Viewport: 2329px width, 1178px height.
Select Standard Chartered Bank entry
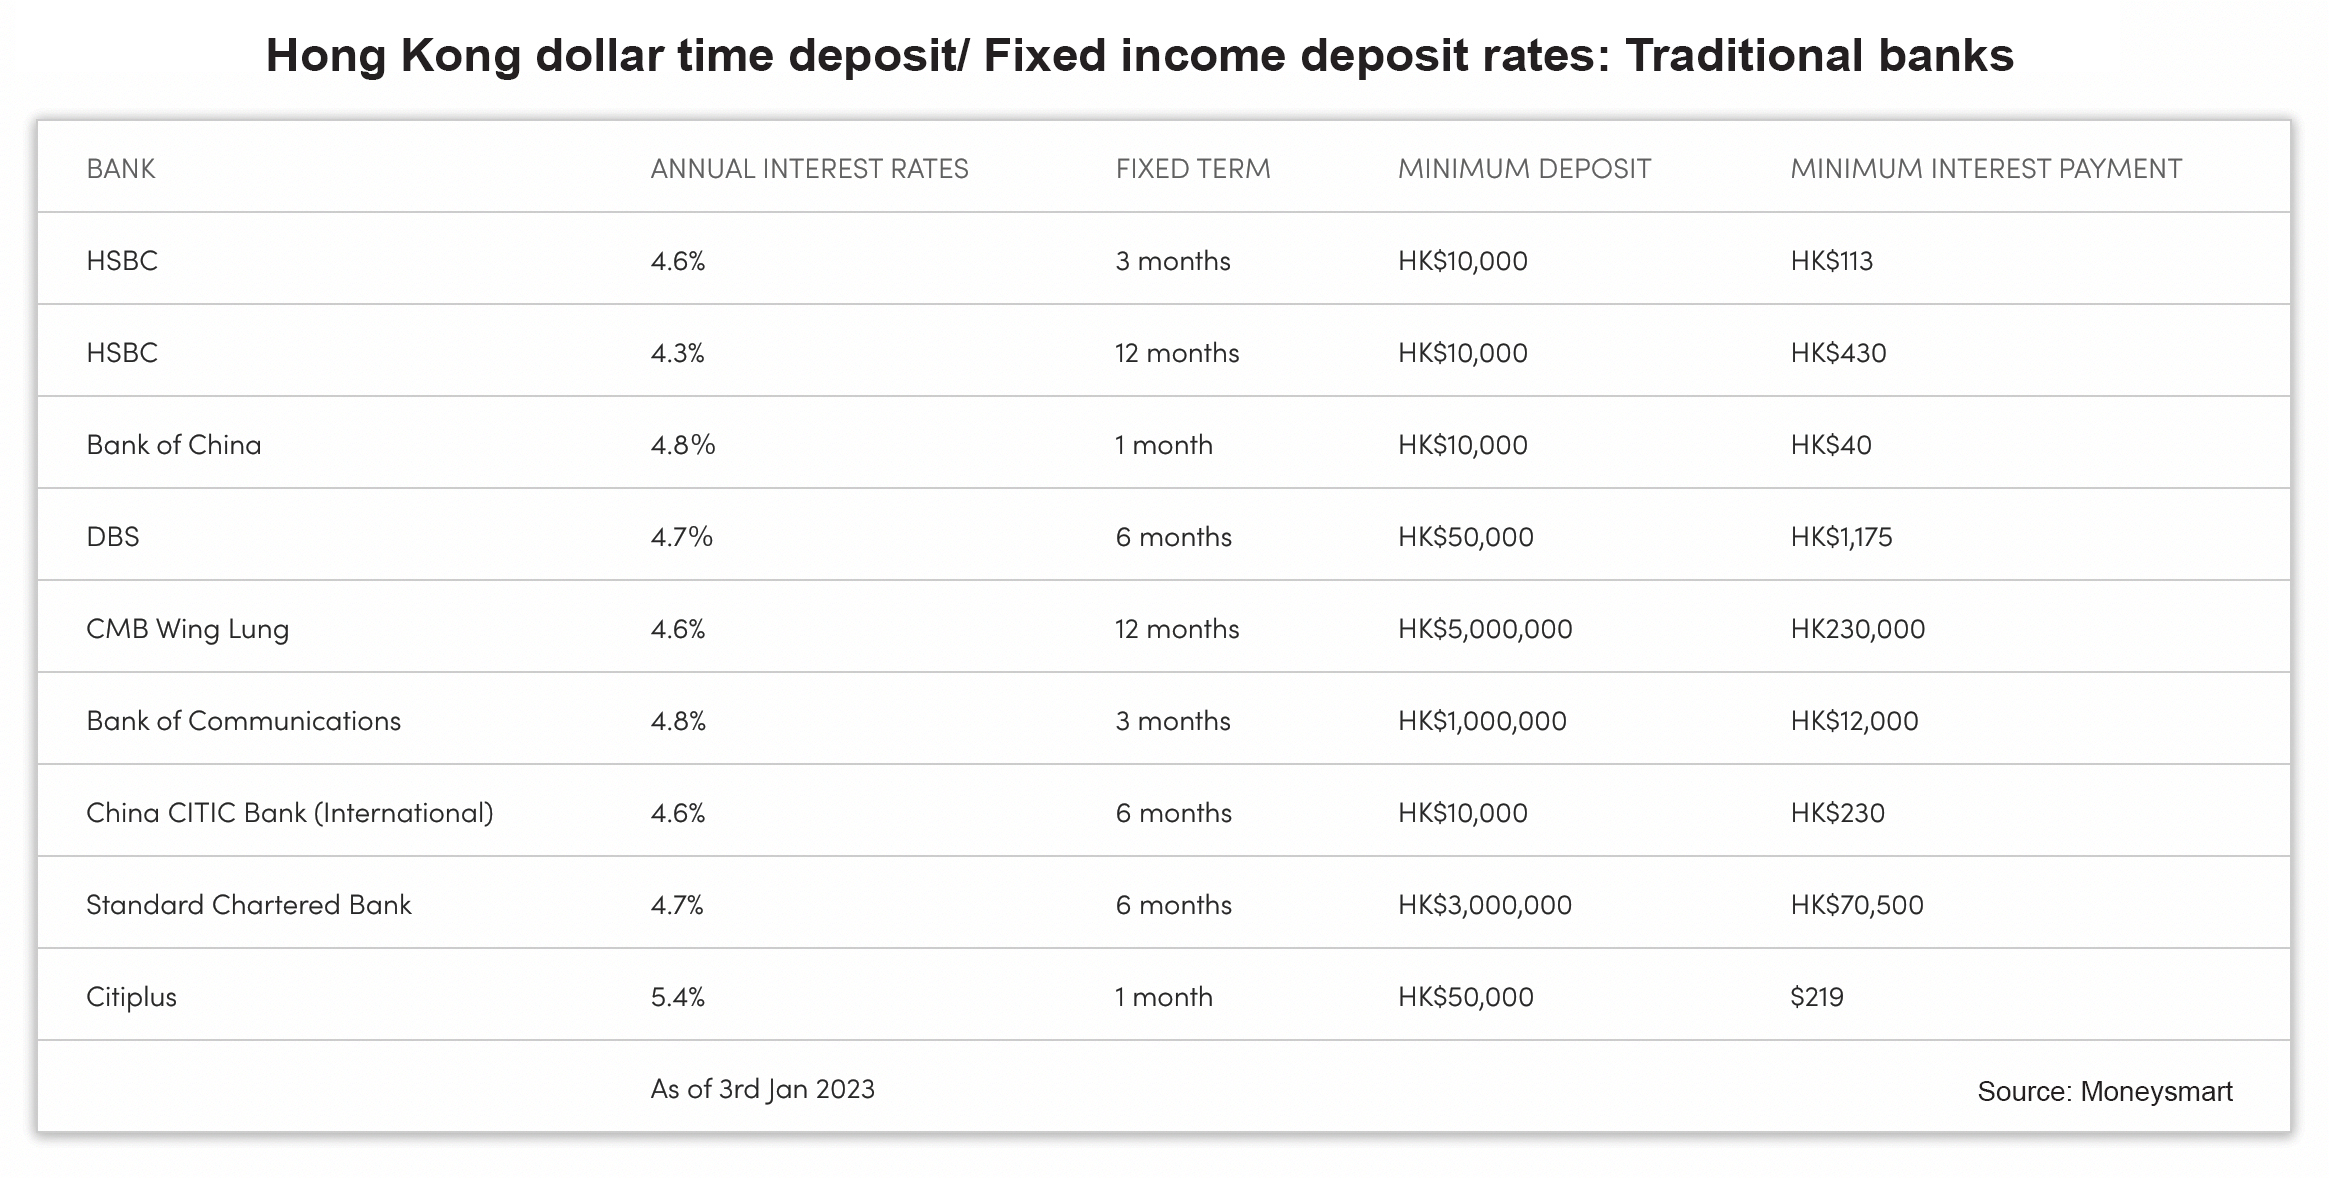[x=249, y=904]
